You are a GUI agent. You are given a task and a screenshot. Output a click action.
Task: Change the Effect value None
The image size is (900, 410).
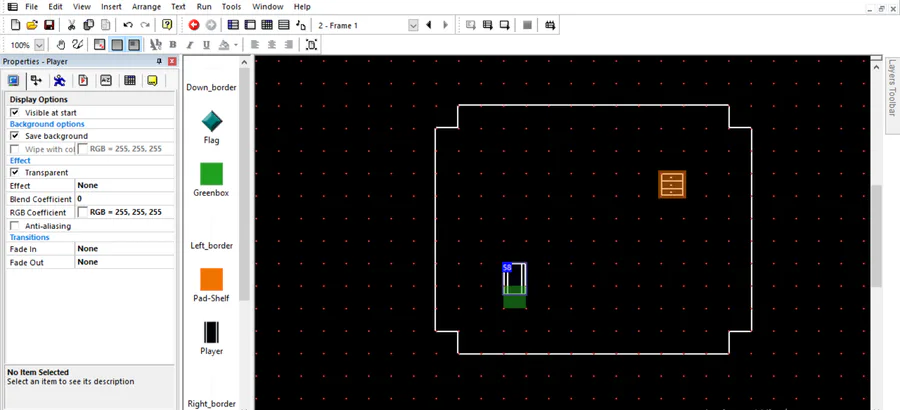pyautogui.click(x=125, y=185)
